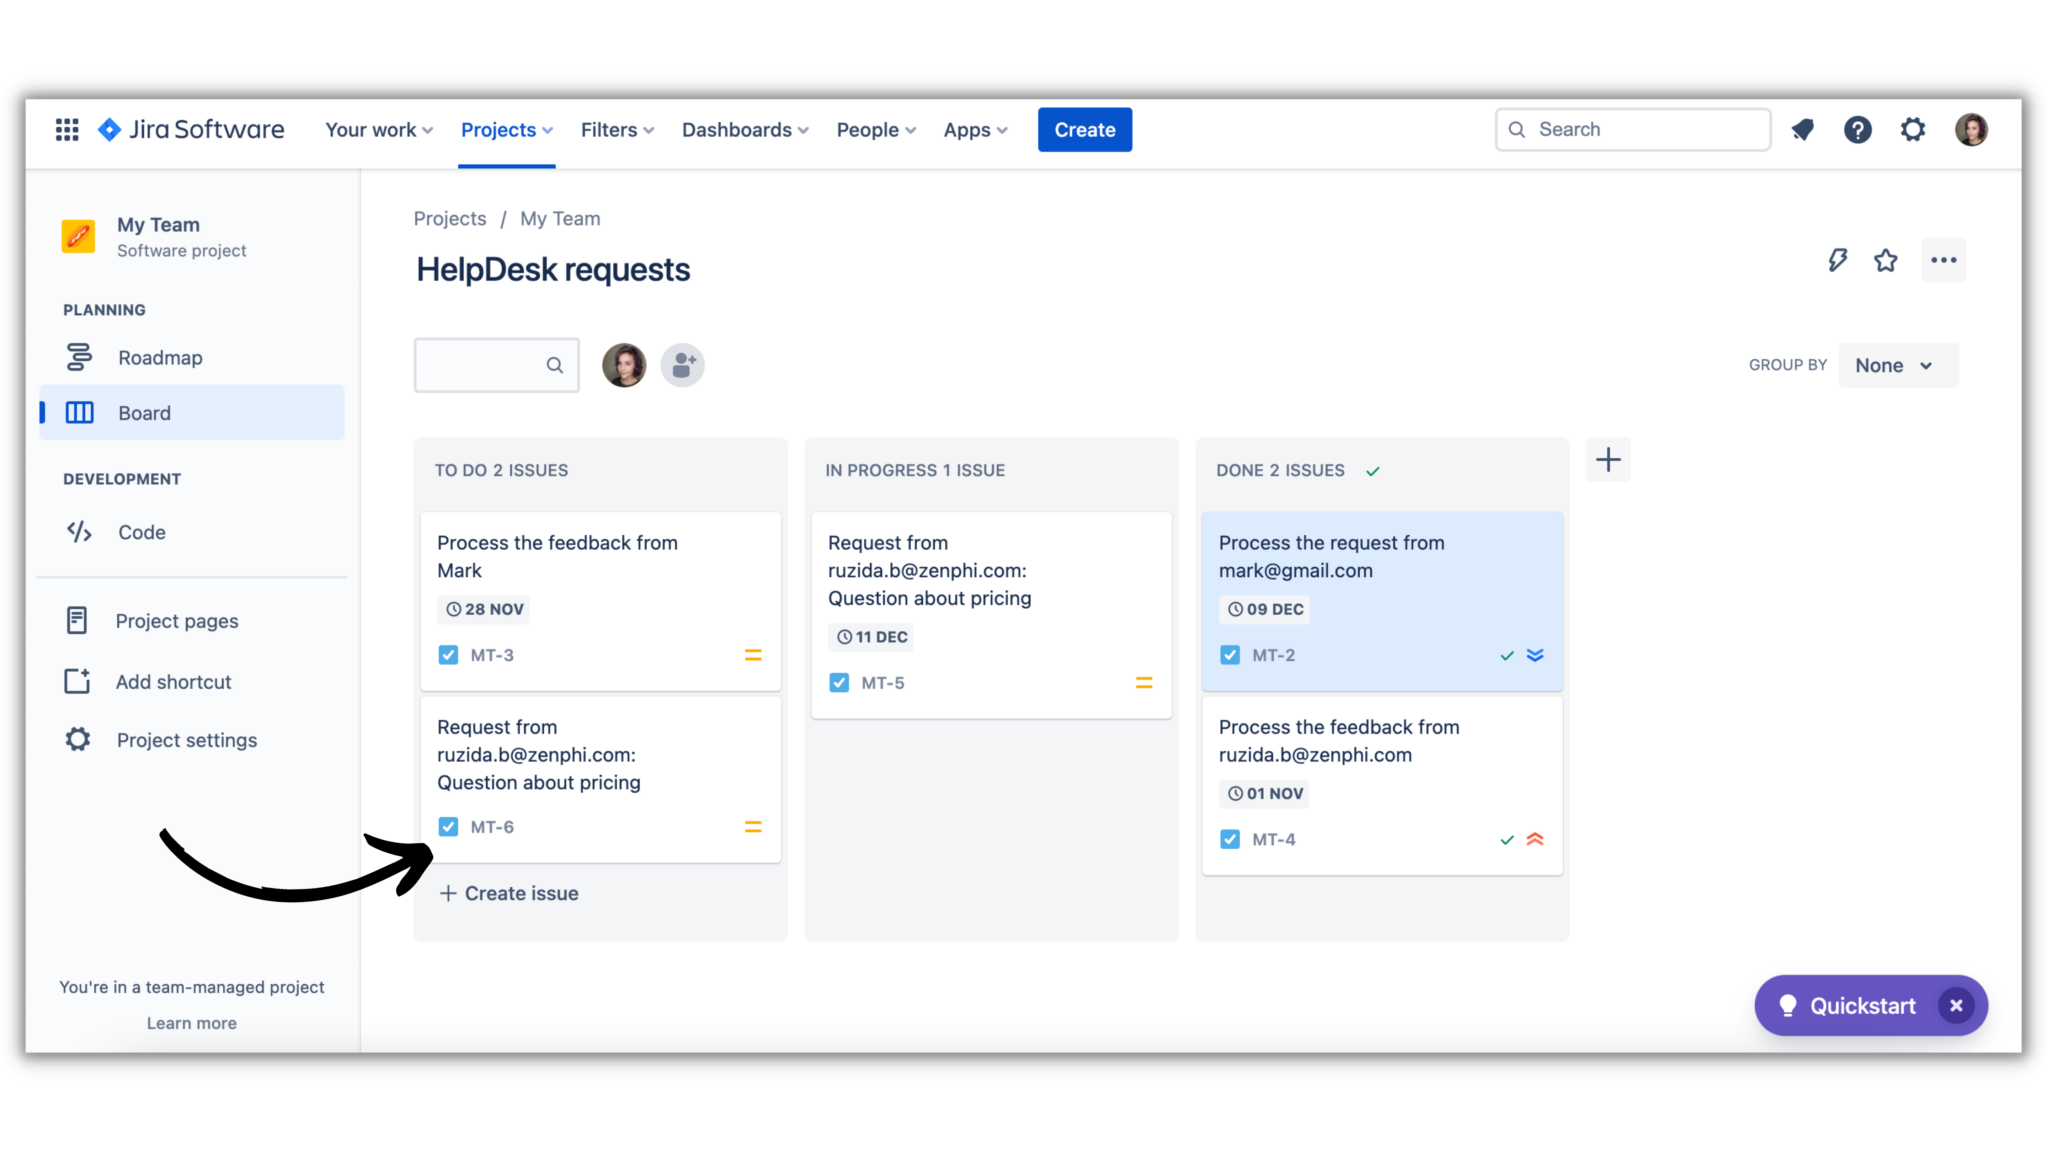2048x1152 pixels.
Task: Open notifications via the megaphone icon
Action: [1802, 129]
